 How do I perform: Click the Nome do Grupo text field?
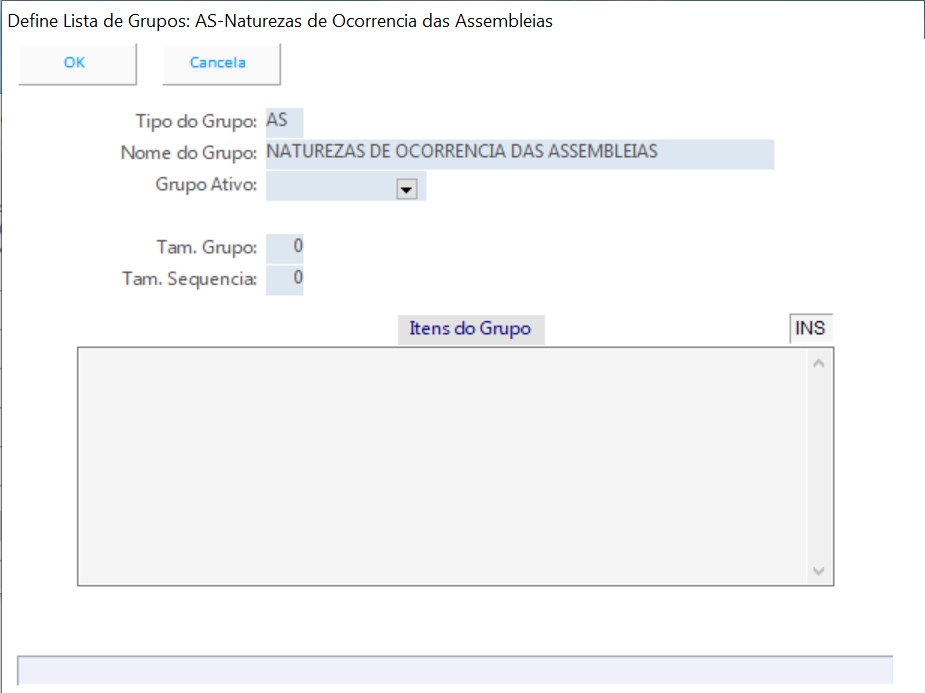[519, 154]
